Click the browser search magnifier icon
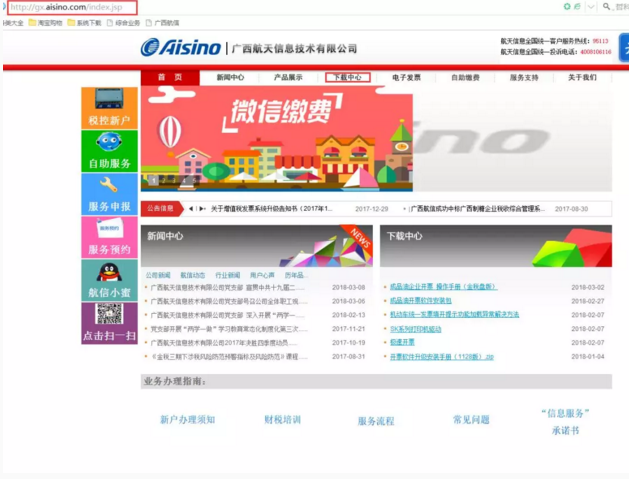 [606, 6]
